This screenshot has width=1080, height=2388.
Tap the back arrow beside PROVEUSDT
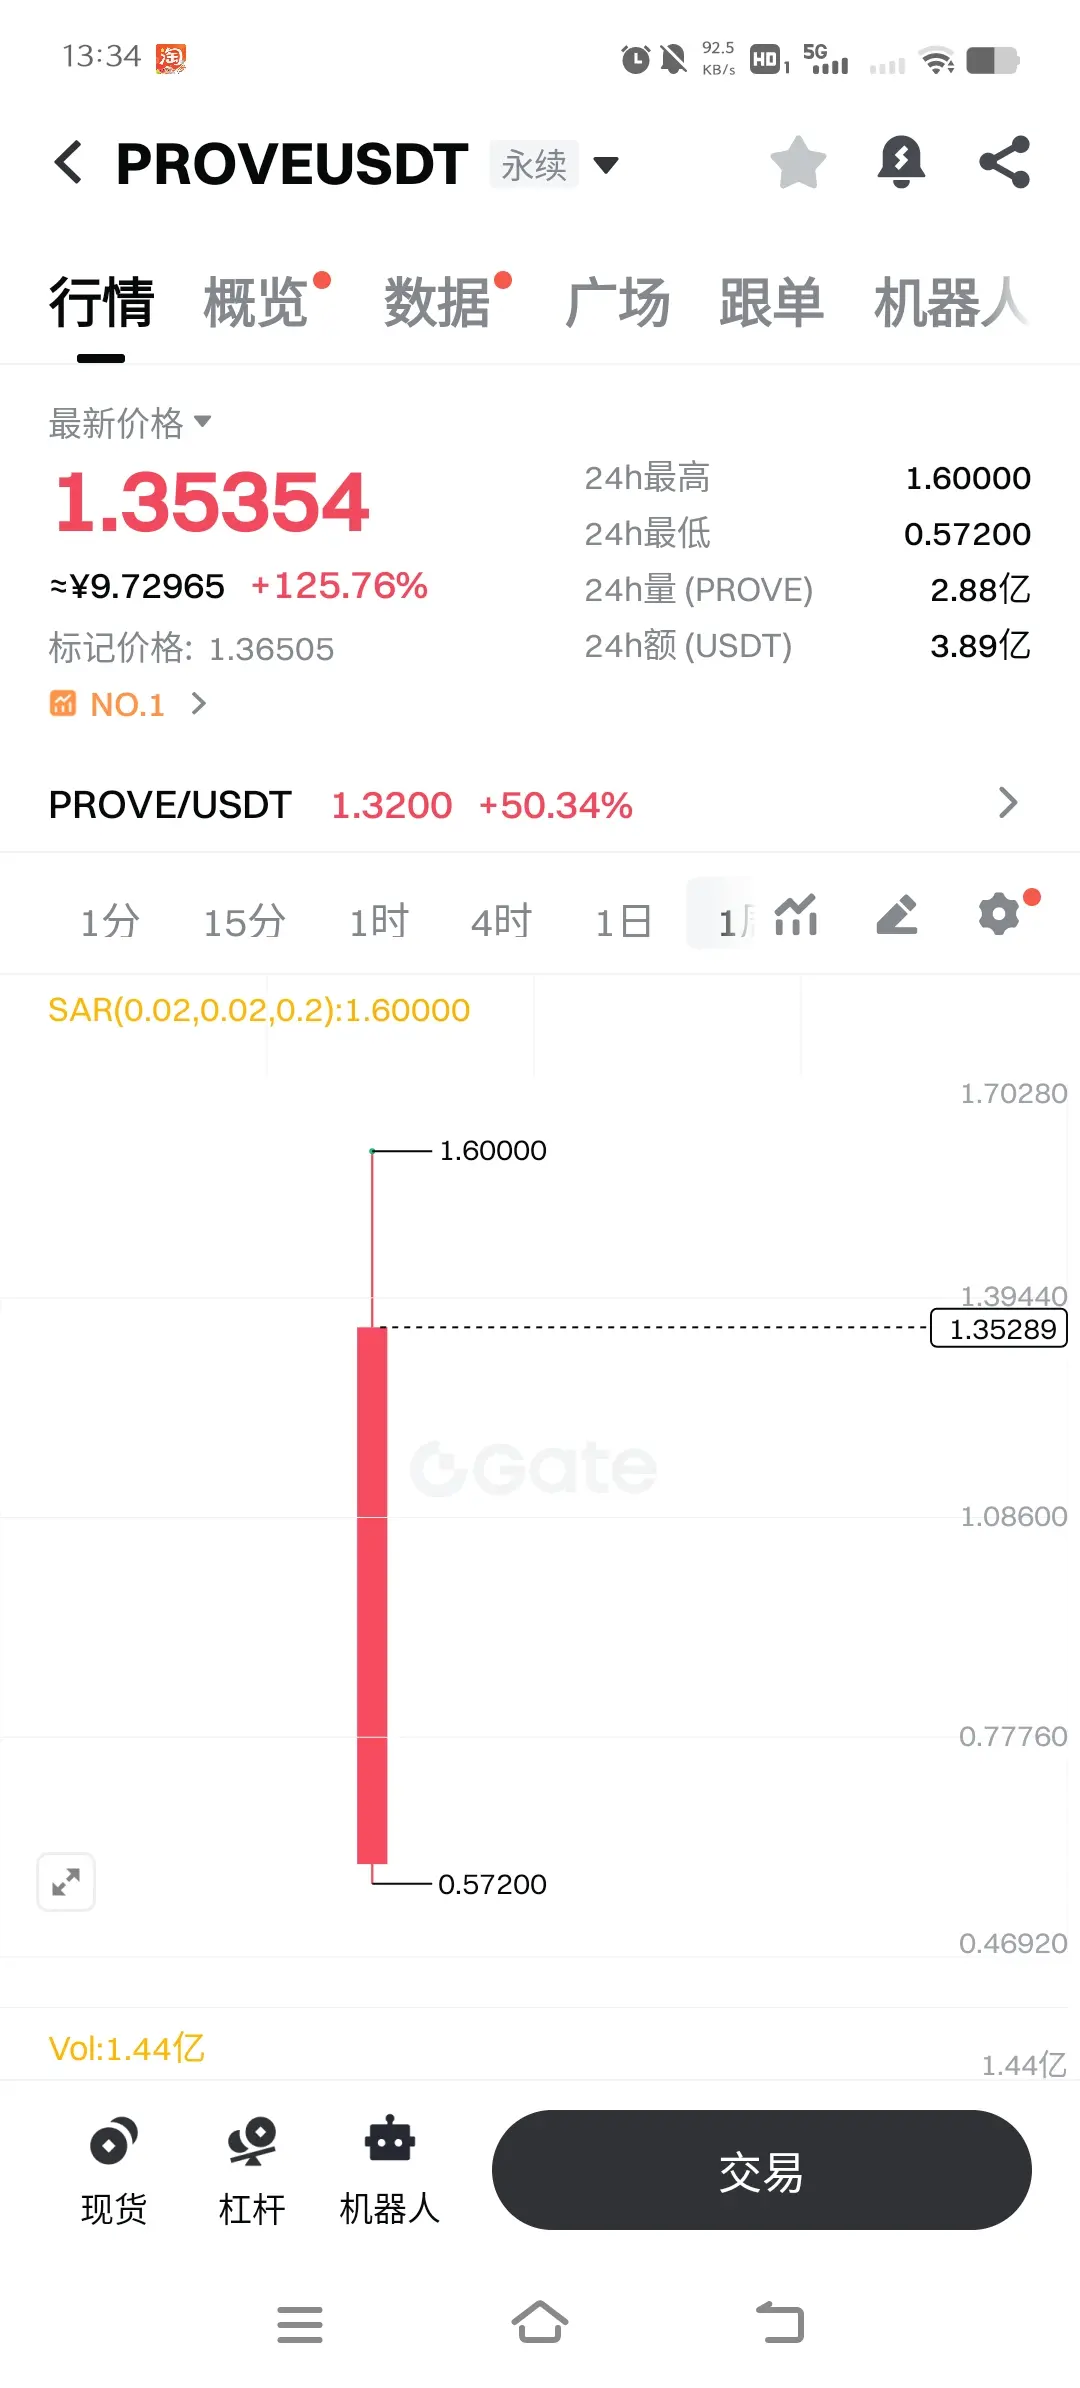pyautogui.click(x=68, y=163)
